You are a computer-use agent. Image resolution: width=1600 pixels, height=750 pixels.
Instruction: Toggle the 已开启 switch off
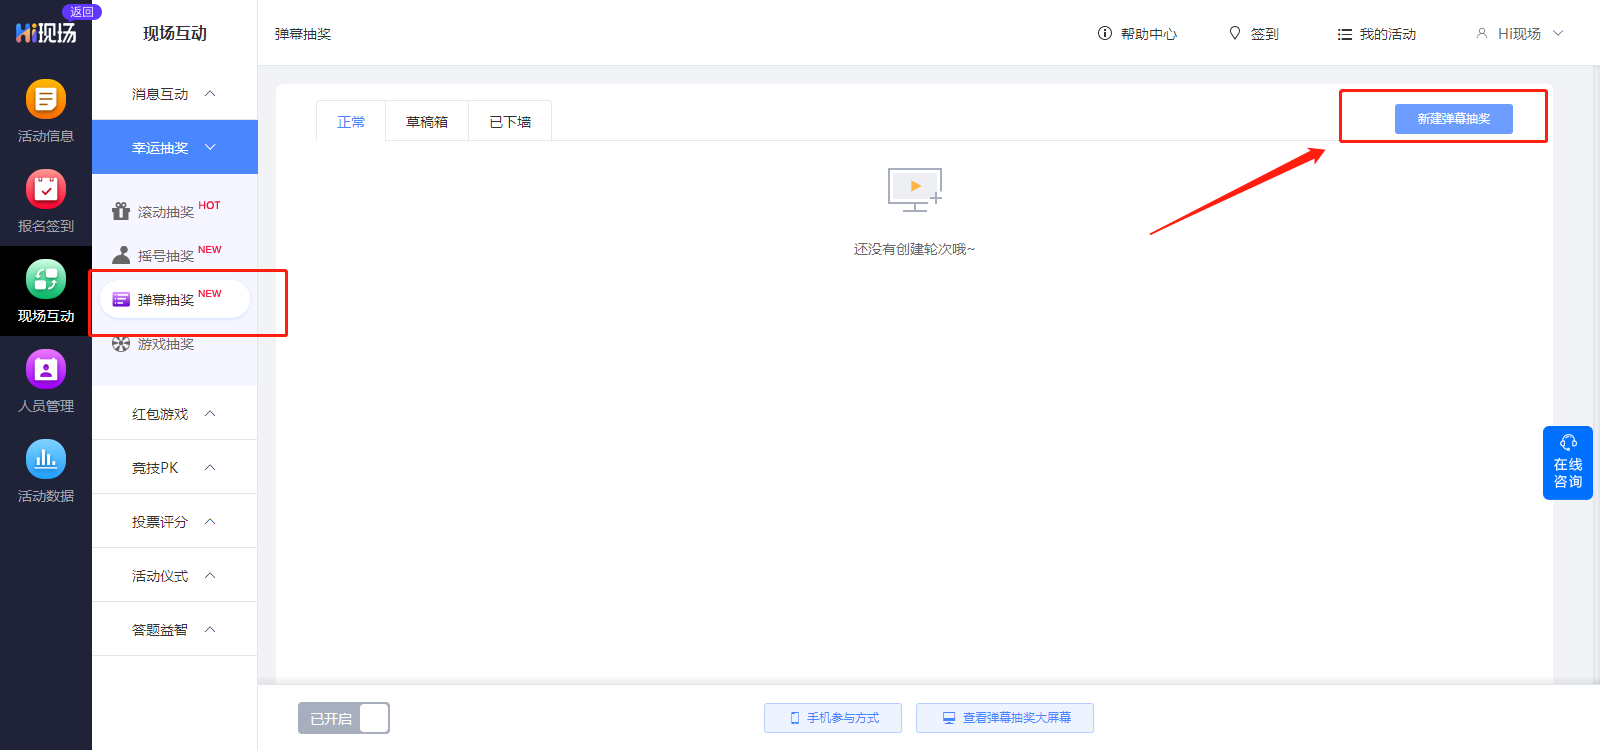coord(344,718)
